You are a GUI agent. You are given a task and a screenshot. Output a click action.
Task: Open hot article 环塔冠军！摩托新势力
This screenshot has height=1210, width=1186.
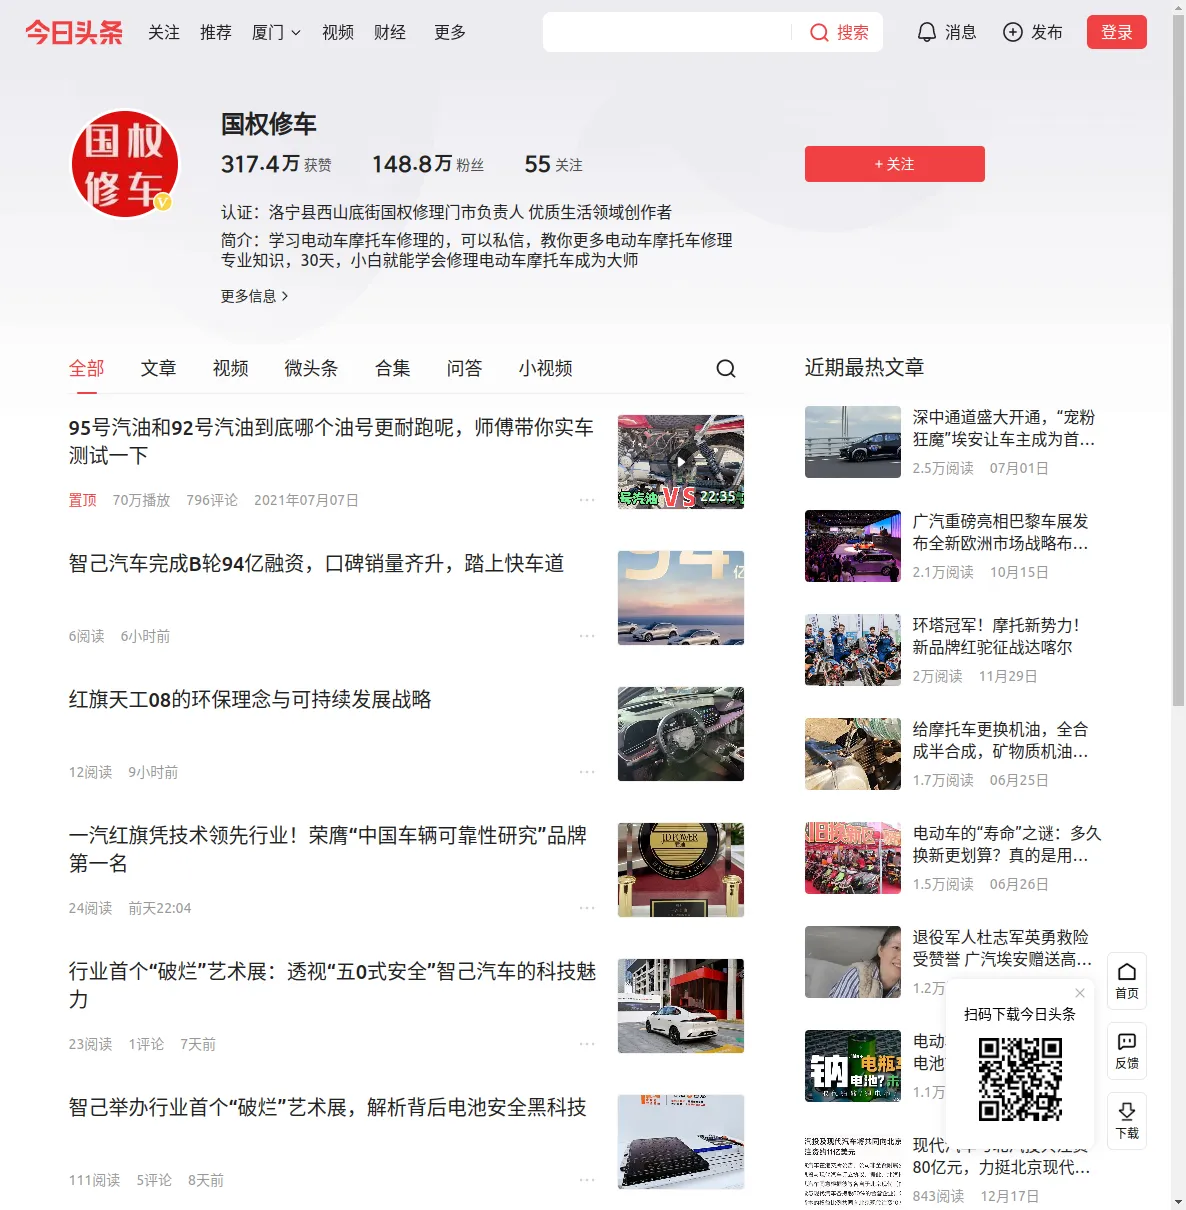pos(996,636)
